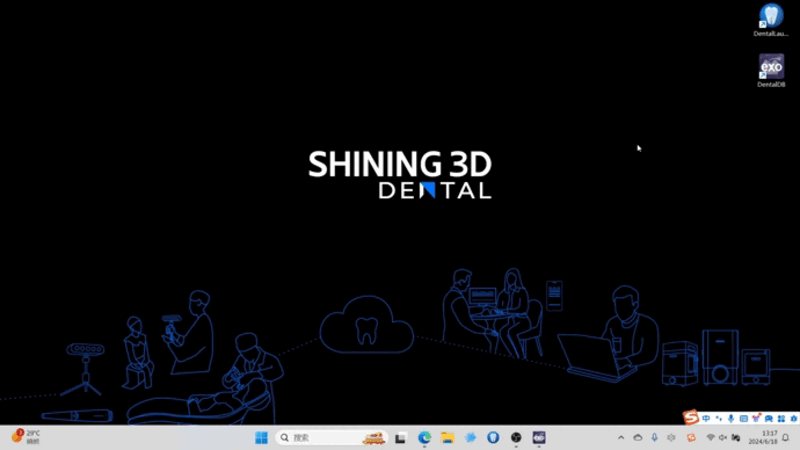800x450 pixels.
Task: Toggle punctuation mode on Sogou toolbar
Action: (719, 418)
